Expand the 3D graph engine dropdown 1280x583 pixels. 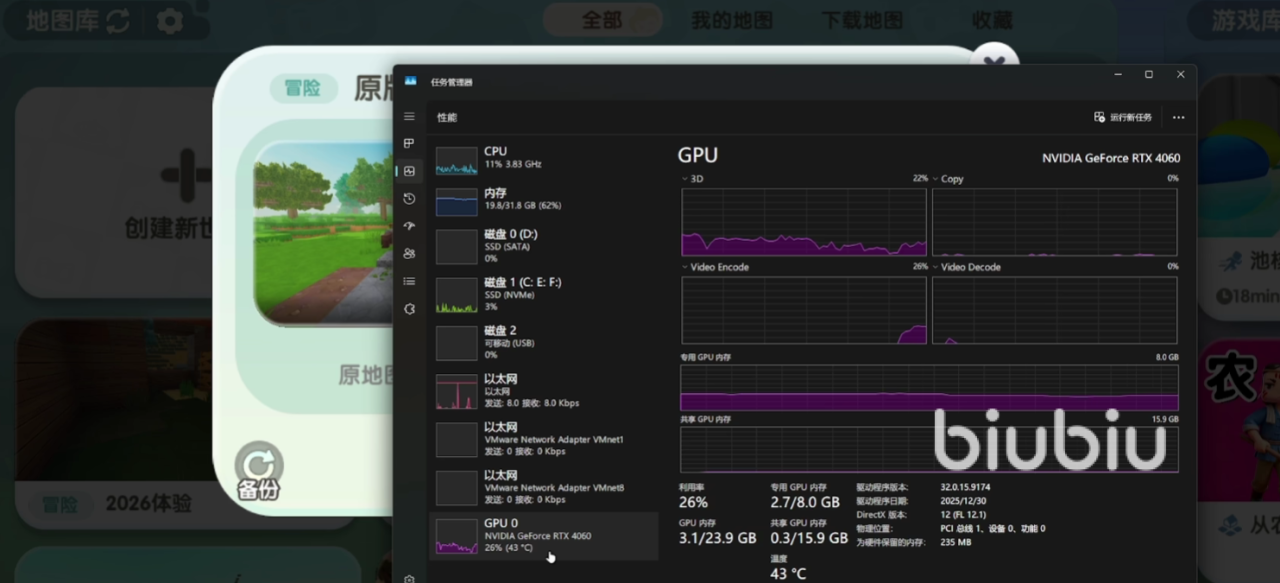(686, 179)
